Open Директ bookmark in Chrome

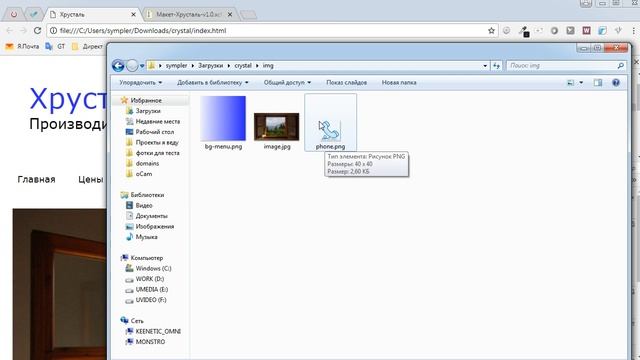coord(88,47)
